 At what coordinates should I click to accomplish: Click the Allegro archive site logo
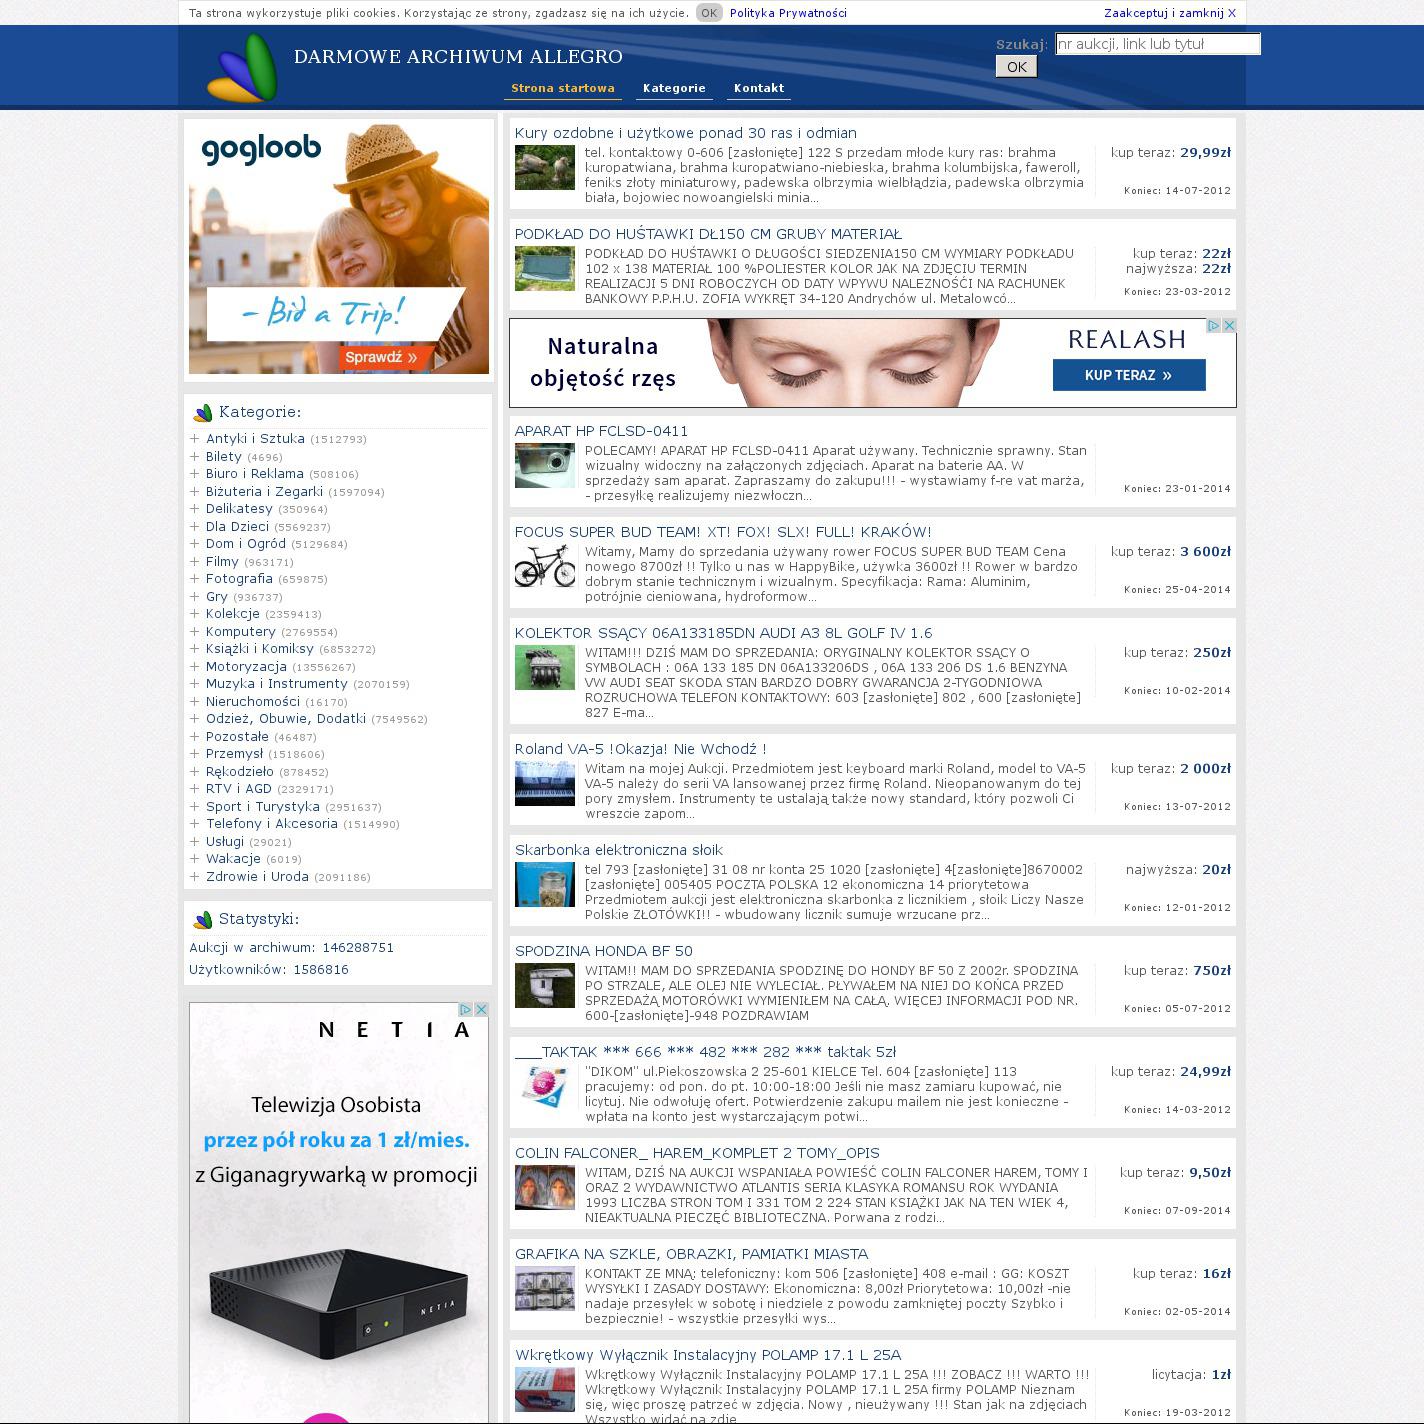(x=242, y=68)
